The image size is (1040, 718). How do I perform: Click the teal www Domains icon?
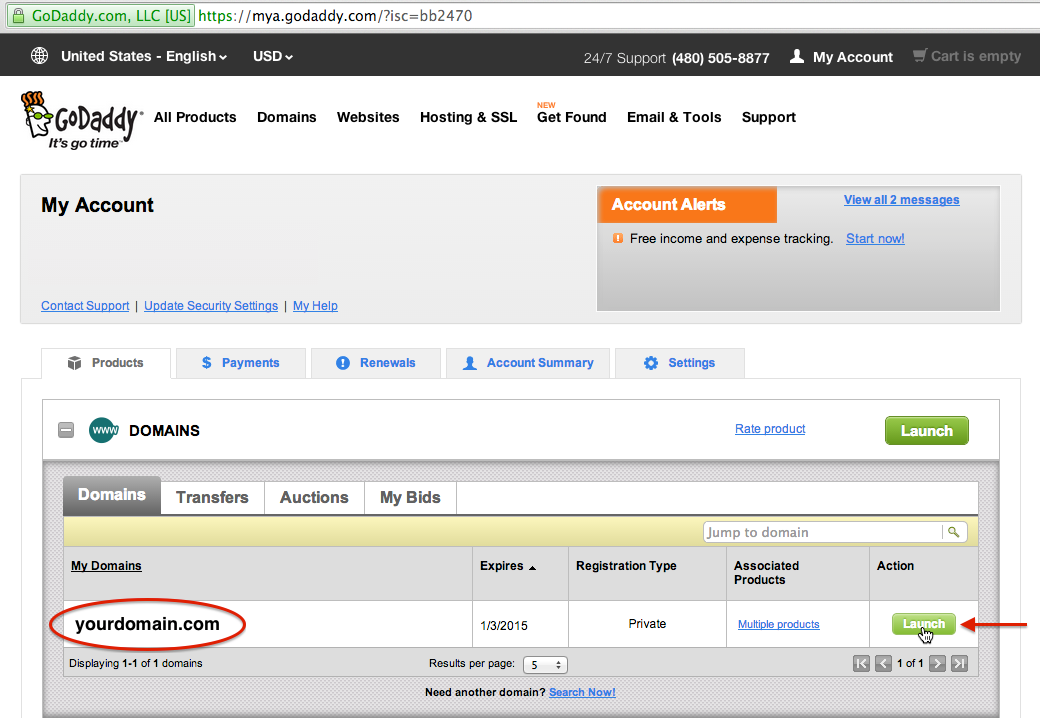point(103,430)
